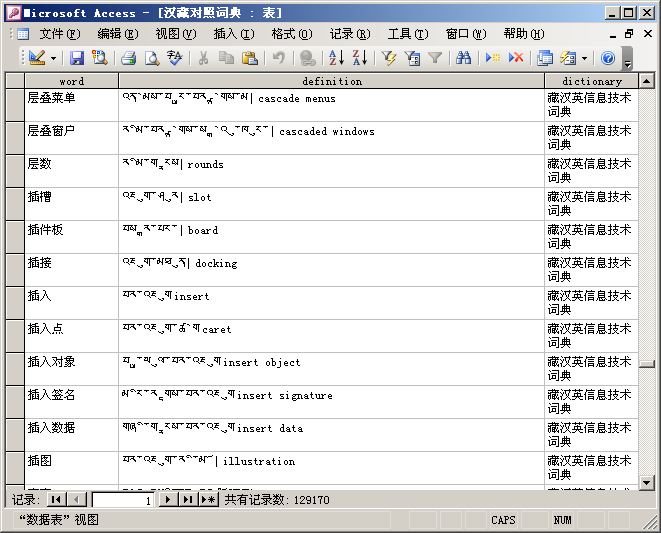Click the word cell 插入点
The height and width of the screenshot is (533, 661).
coord(71,336)
